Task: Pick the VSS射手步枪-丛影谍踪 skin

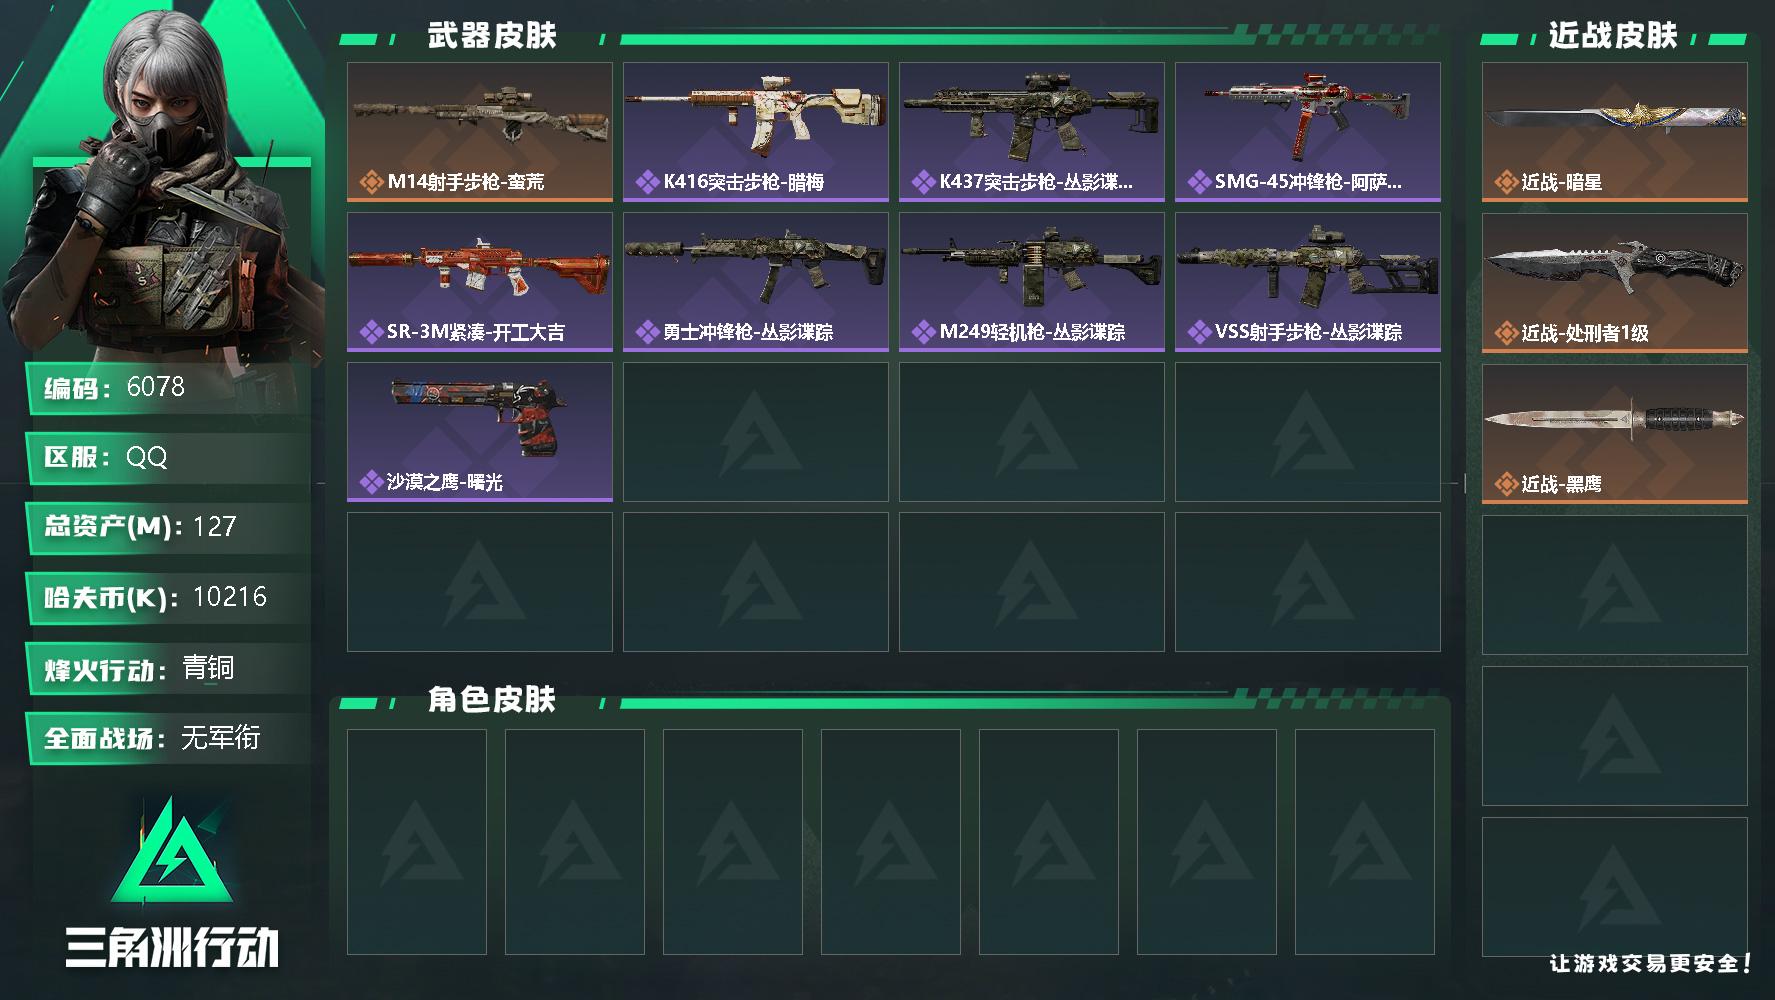Action: [1308, 282]
